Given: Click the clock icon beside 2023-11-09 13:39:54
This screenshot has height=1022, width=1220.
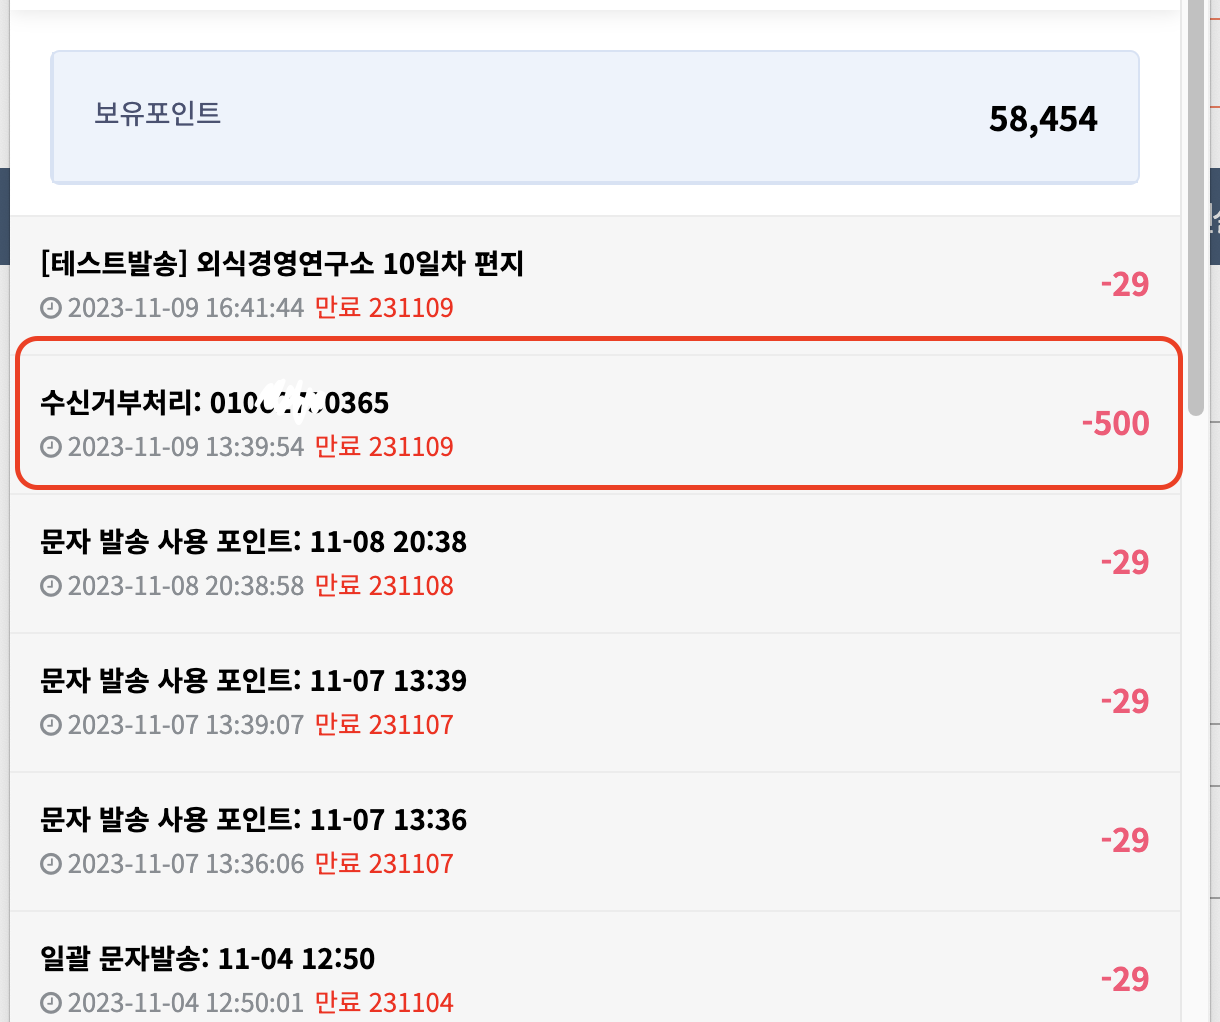Looking at the screenshot, I should (x=51, y=447).
